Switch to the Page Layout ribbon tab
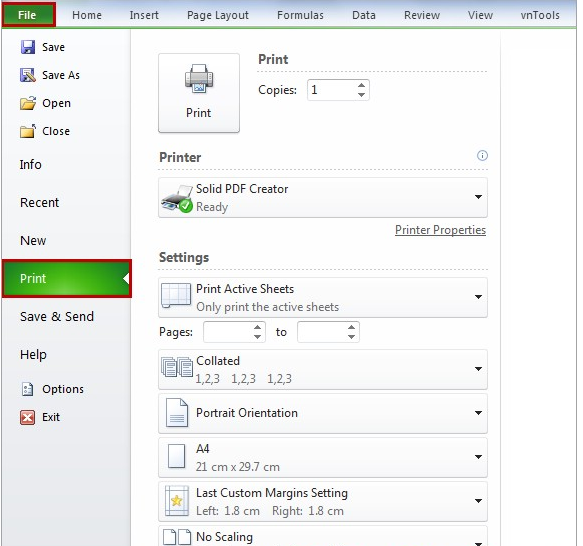The width and height of the screenshot is (583, 546). pos(218,15)
